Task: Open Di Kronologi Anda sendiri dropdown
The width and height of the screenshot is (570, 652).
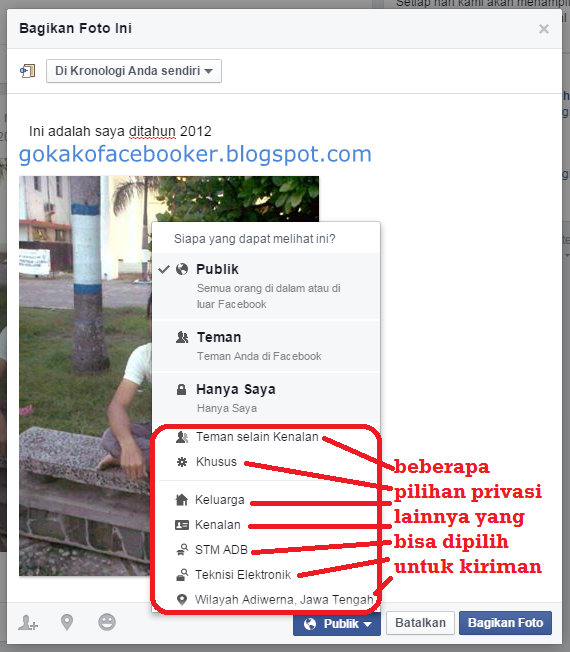Action: coord(134,71)
